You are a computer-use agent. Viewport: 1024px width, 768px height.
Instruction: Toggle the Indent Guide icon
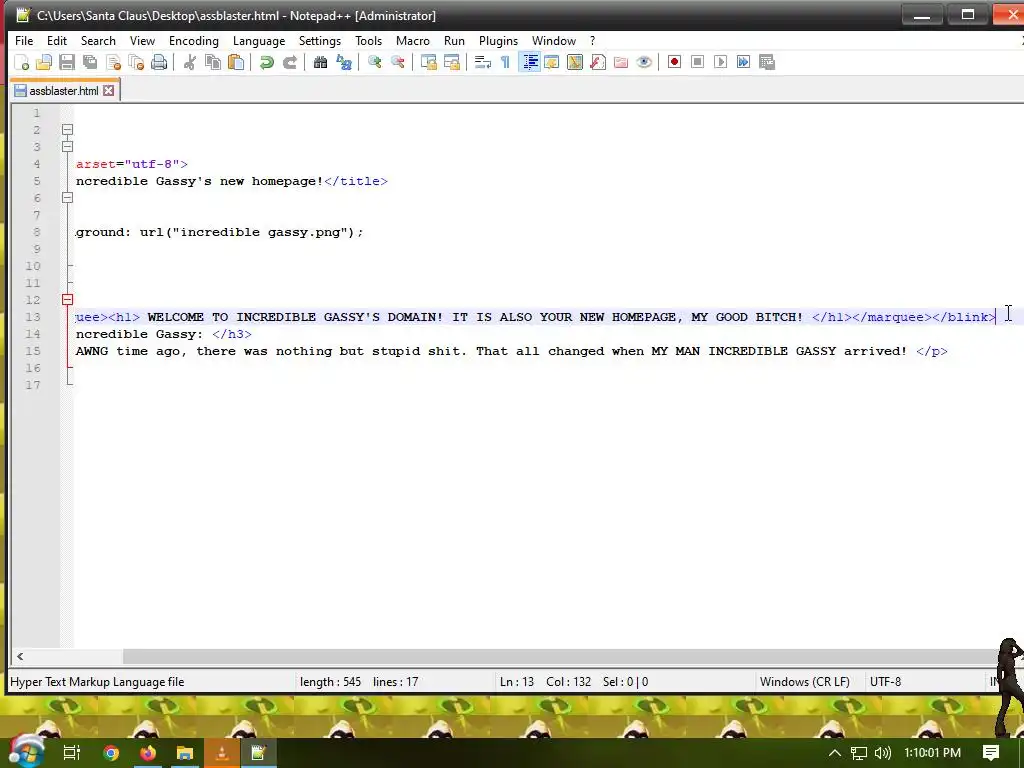(x=530, y=62)
